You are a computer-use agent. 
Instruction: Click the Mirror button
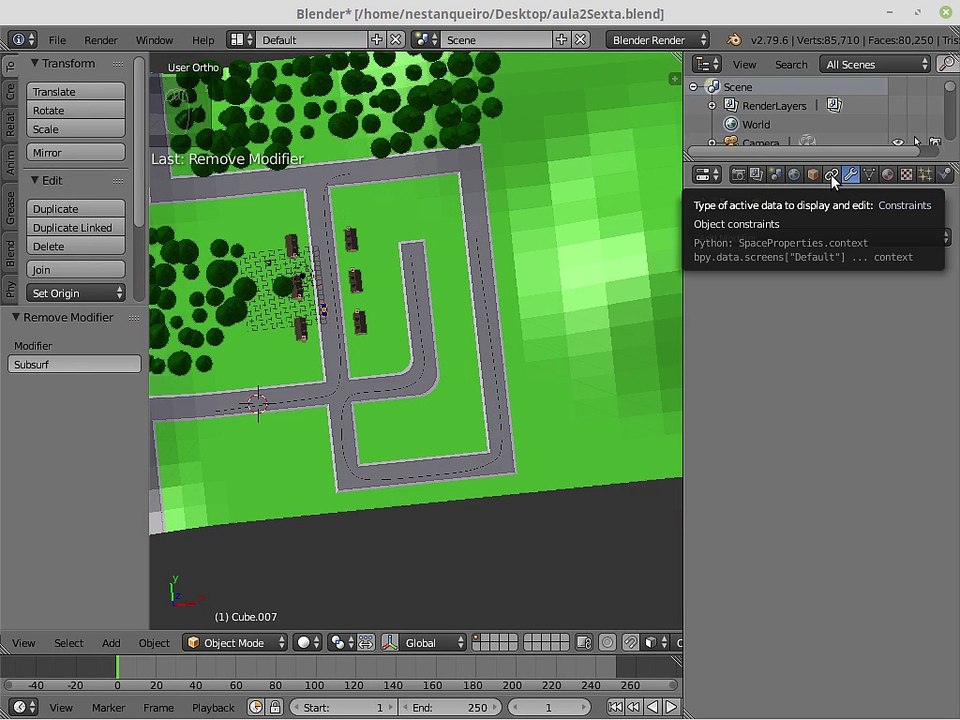pyautogui.click(x=76, y=152)
